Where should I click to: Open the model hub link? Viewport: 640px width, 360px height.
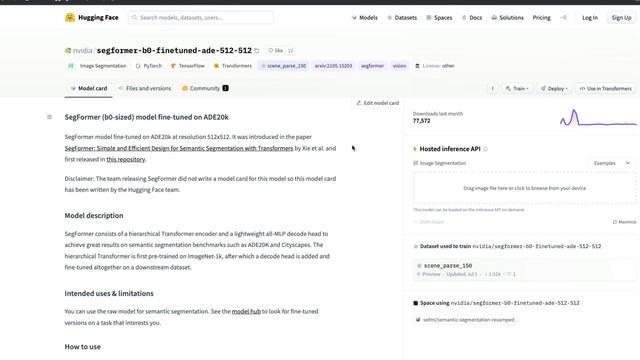246,311
